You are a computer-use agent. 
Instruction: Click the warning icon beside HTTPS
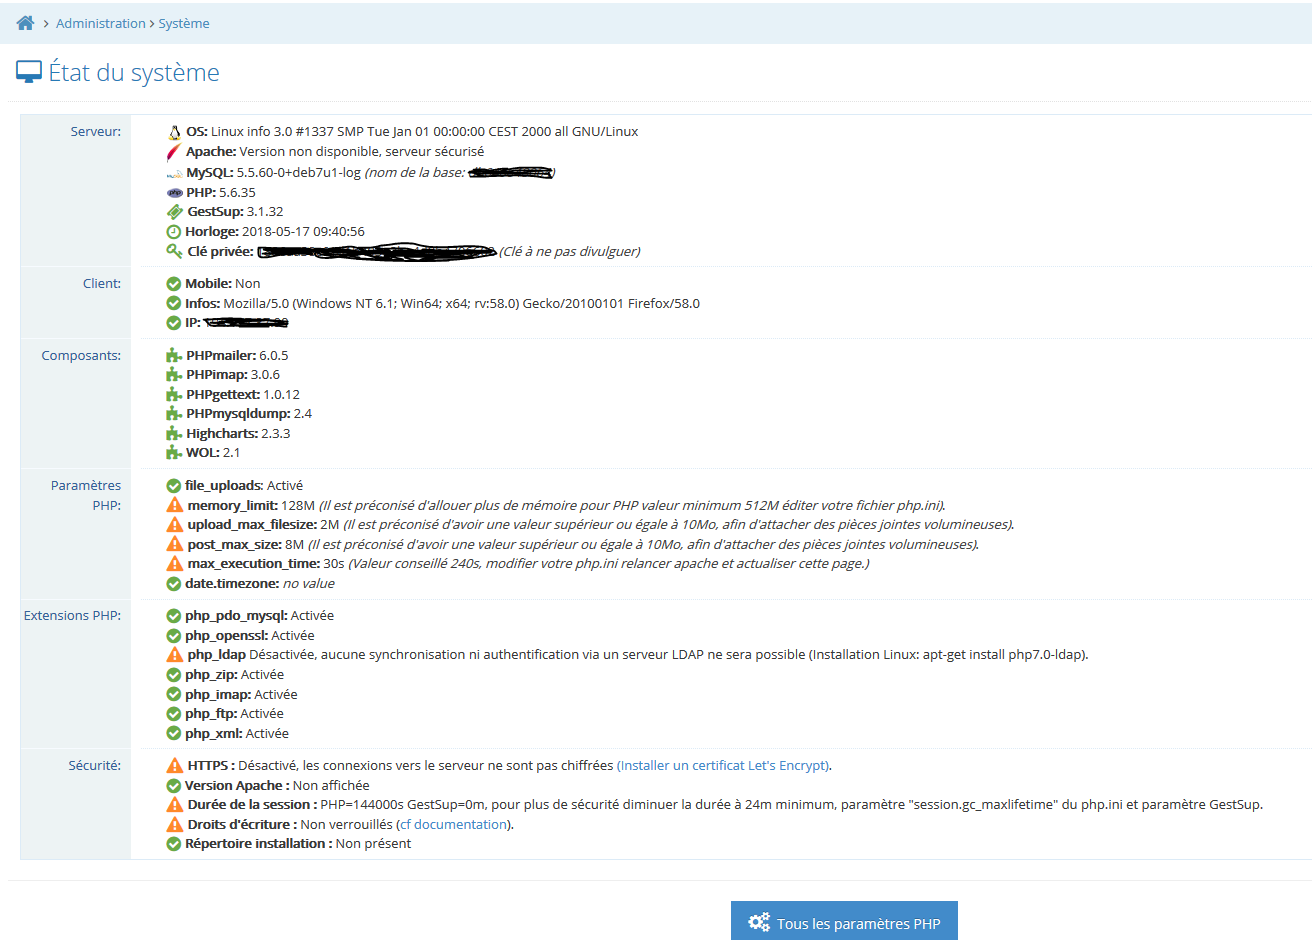click(175, 765)
